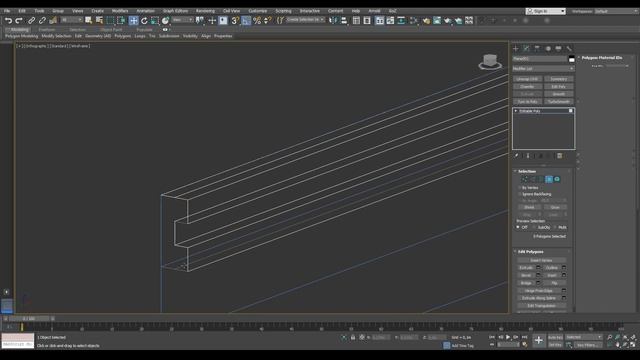The image size is (640, 360).
Task: Click the Edit Triangulation button
Action: [x=541, y=306]
